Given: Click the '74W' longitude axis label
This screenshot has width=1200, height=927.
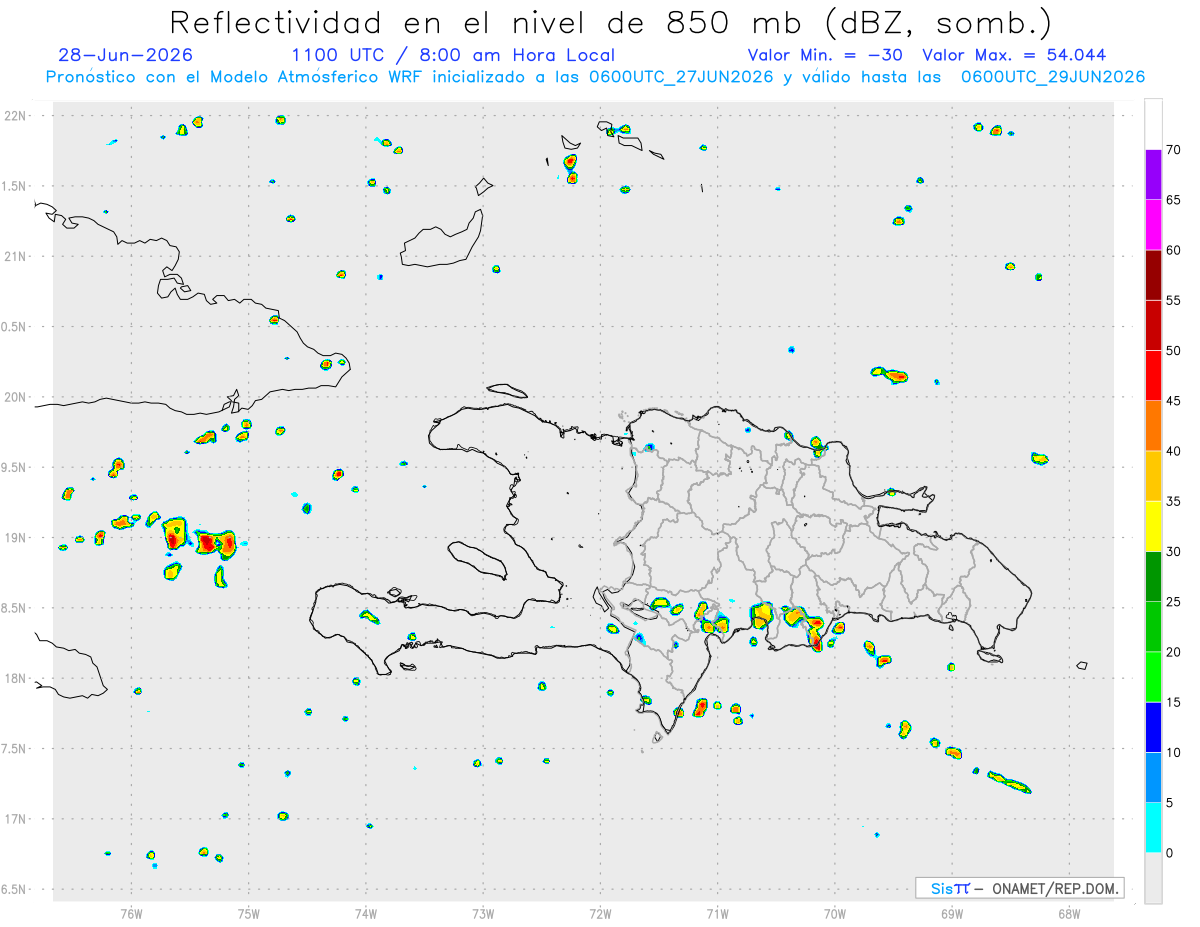Looking at the screenshot, I should [x=366, y=914].
